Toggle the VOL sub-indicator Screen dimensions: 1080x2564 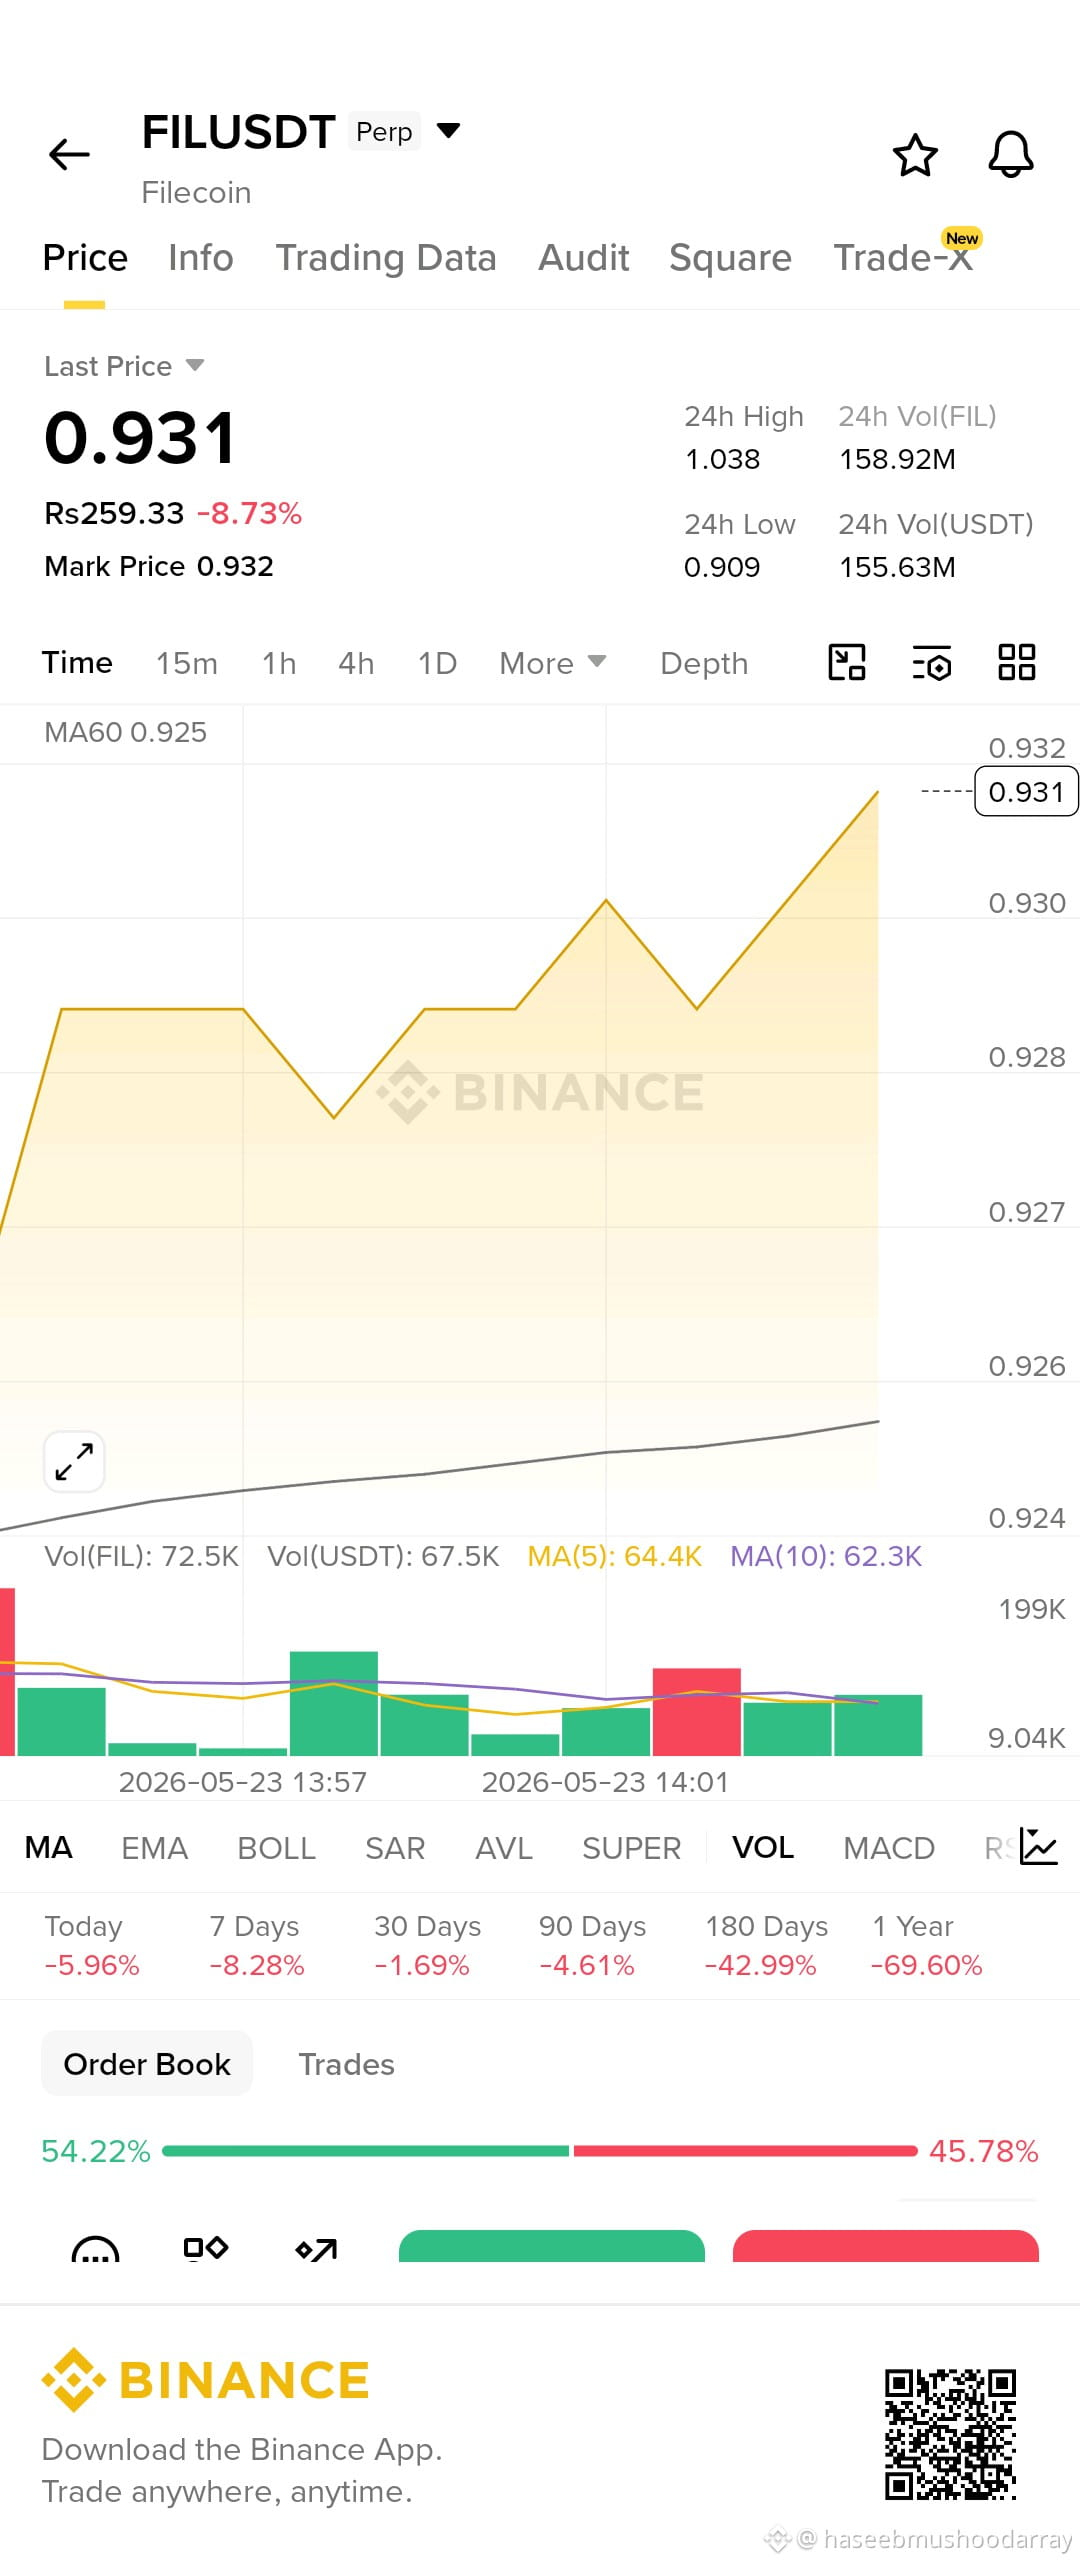[763, 1848]
